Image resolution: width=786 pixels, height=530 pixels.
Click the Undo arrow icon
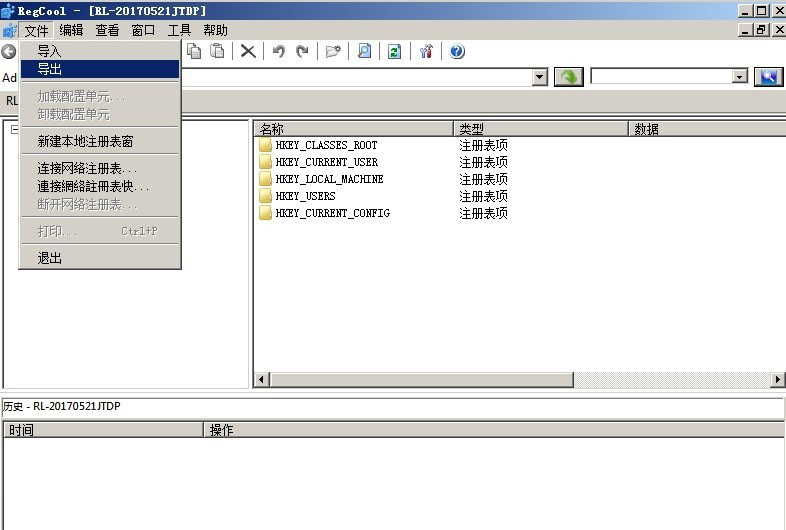(279, 51)
